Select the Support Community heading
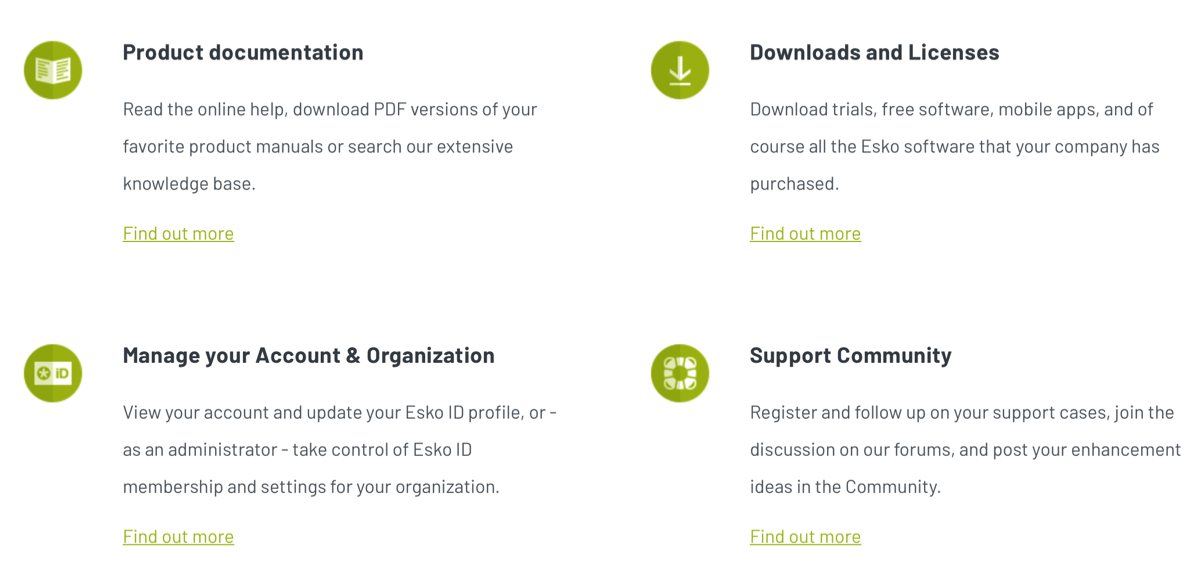The width and height of the screenshot is (1200, 584). point(850,355)
